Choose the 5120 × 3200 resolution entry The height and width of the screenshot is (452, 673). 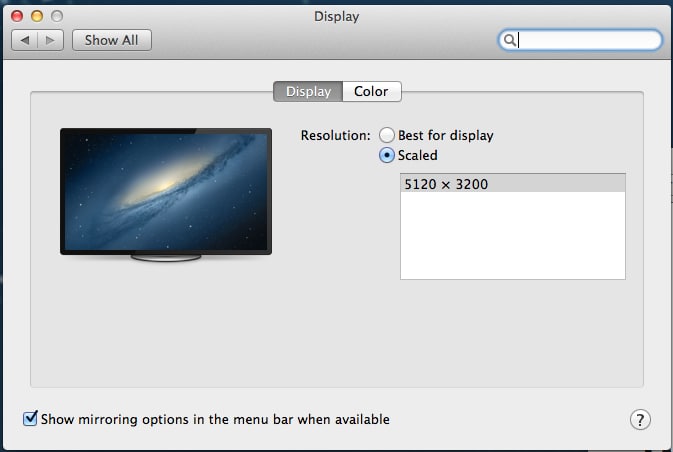tap(512, 184)
